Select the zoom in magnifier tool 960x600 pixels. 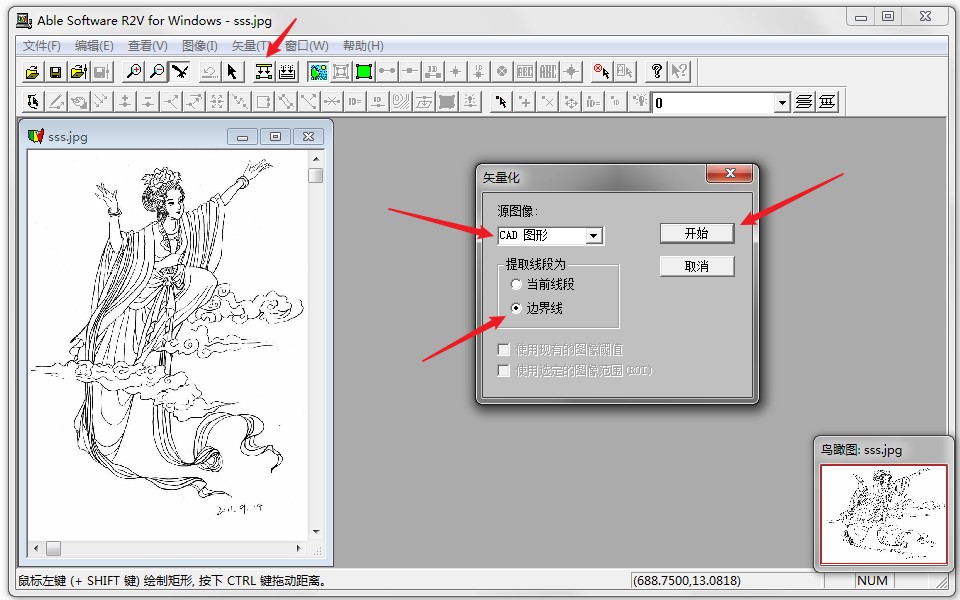133,72
